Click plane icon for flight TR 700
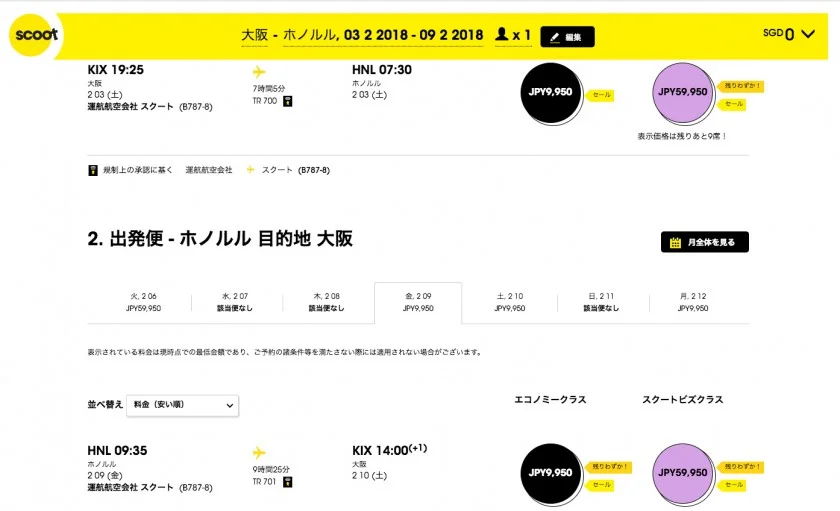The image size is (840, 511). click(259, 72)
